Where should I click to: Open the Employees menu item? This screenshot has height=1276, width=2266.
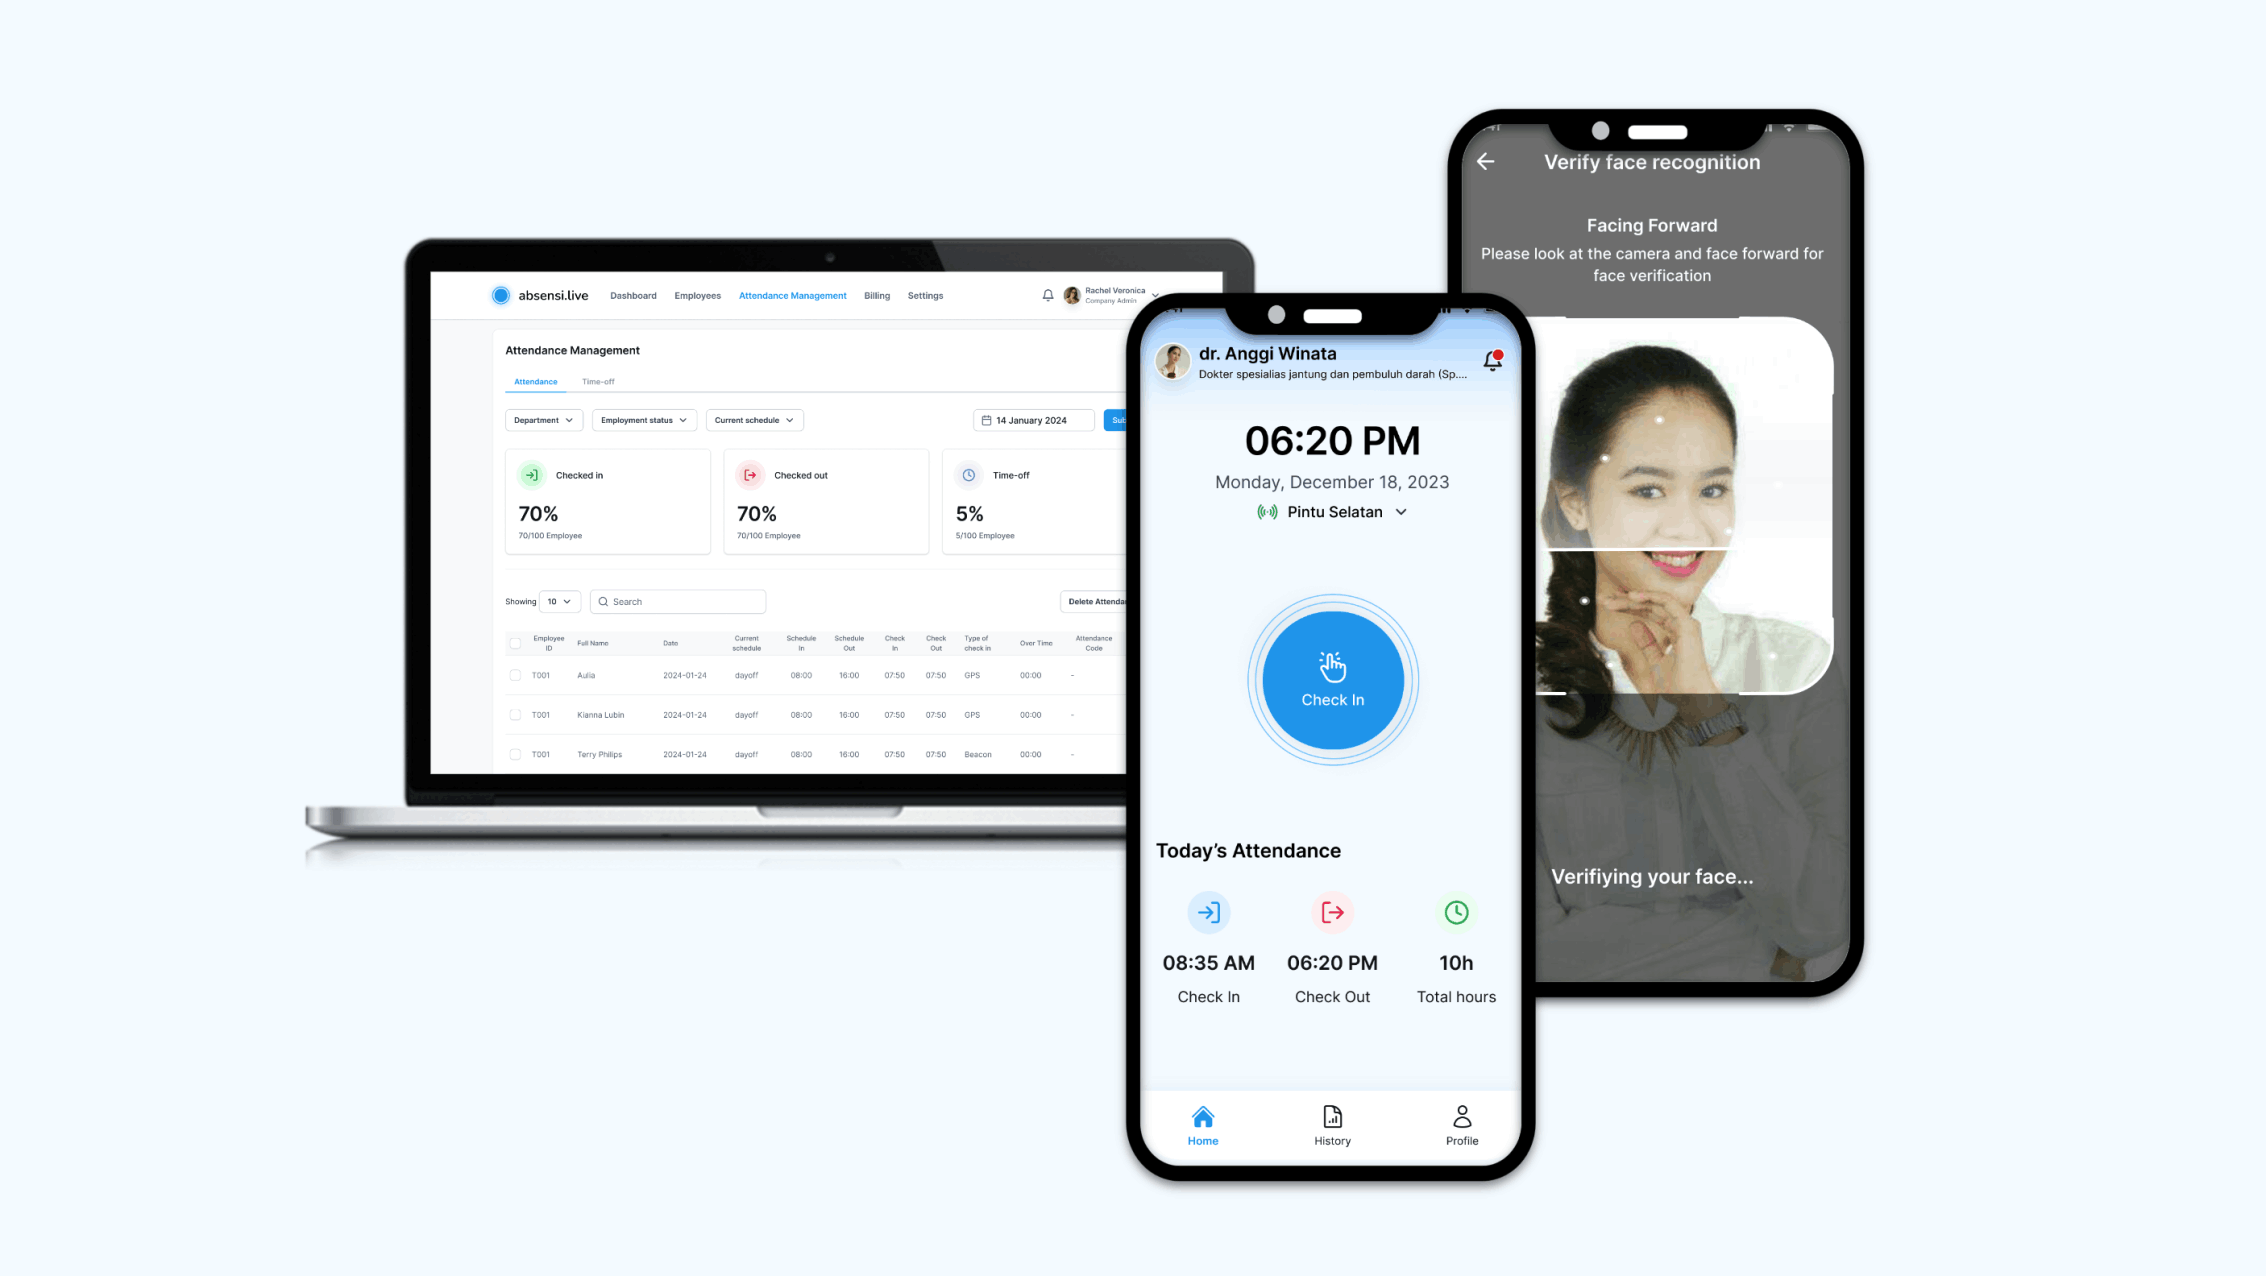pyautogui.click(x=696, y=296)
